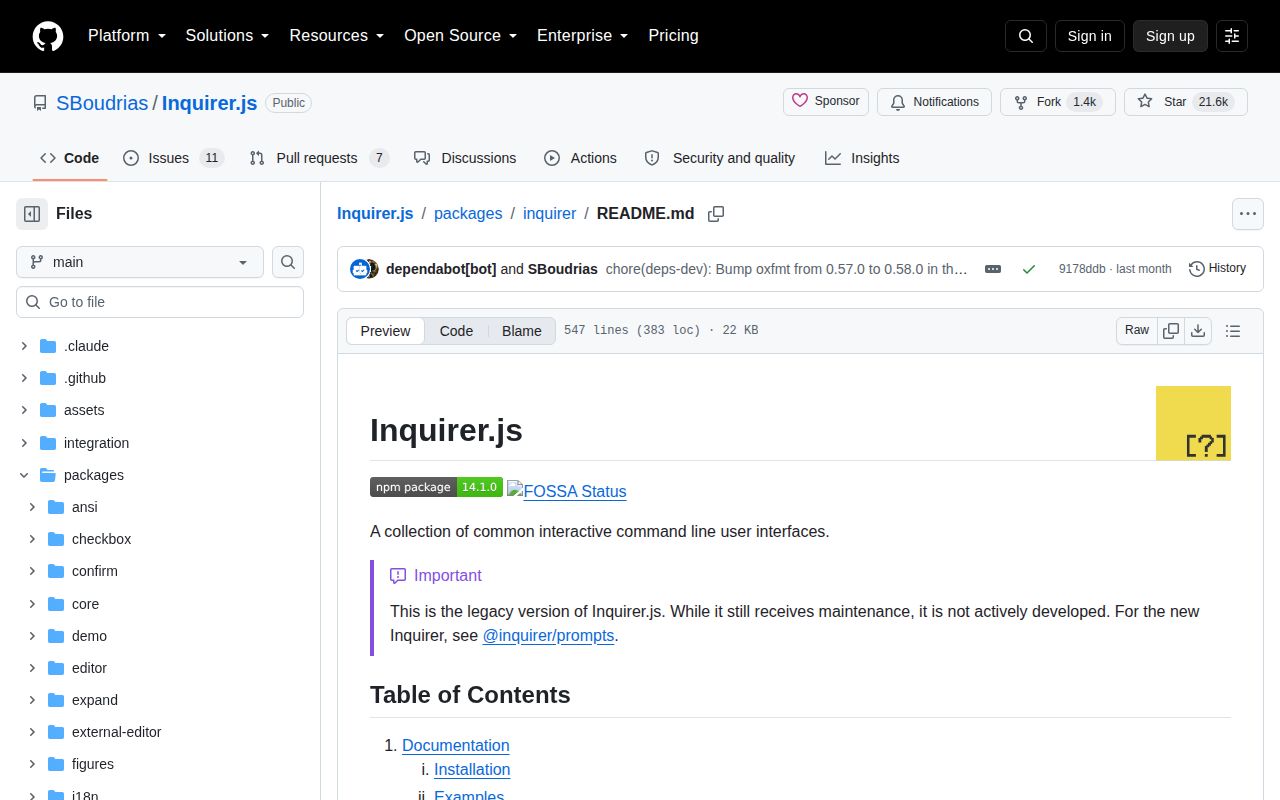
Task: Open the Pull requests tab
Action: [319, 158]
